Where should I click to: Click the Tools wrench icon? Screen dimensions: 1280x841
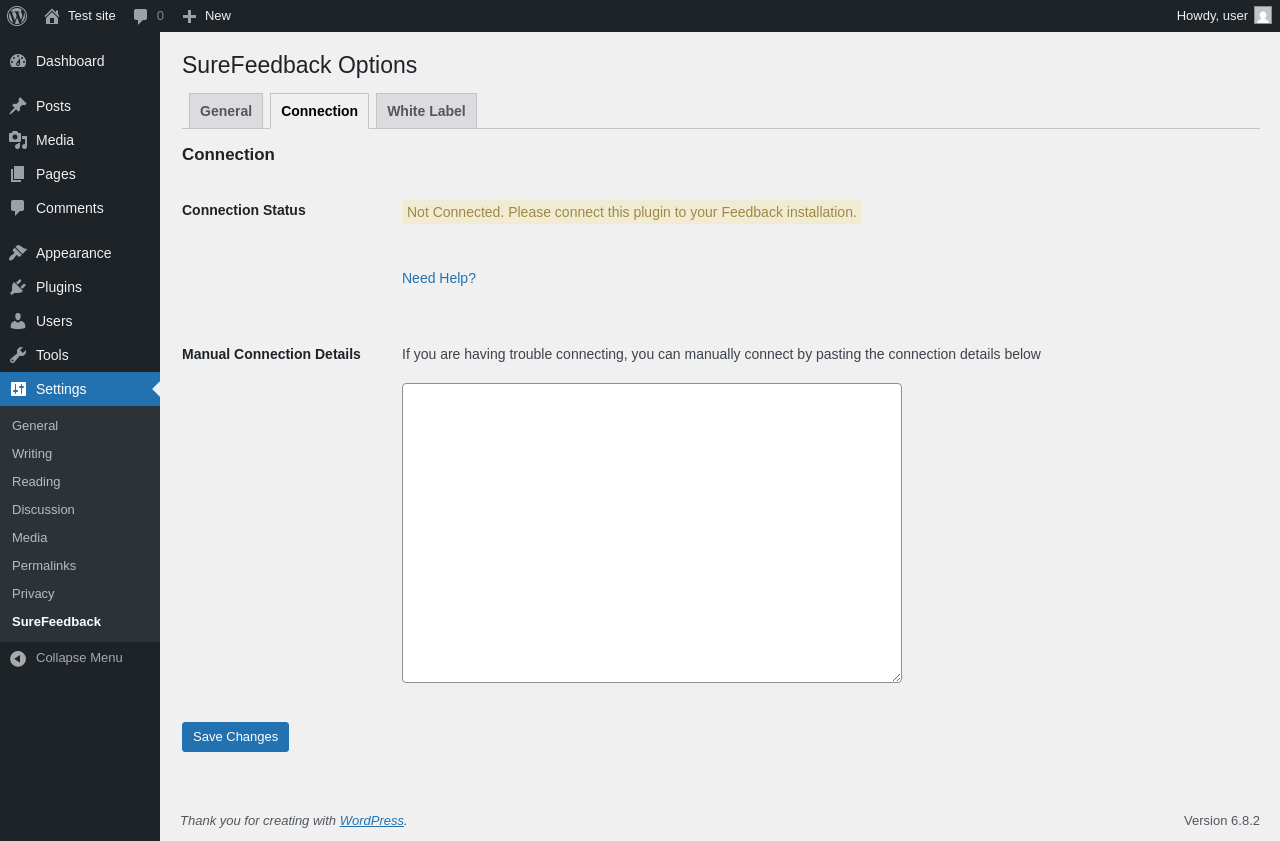pos(18,355)
